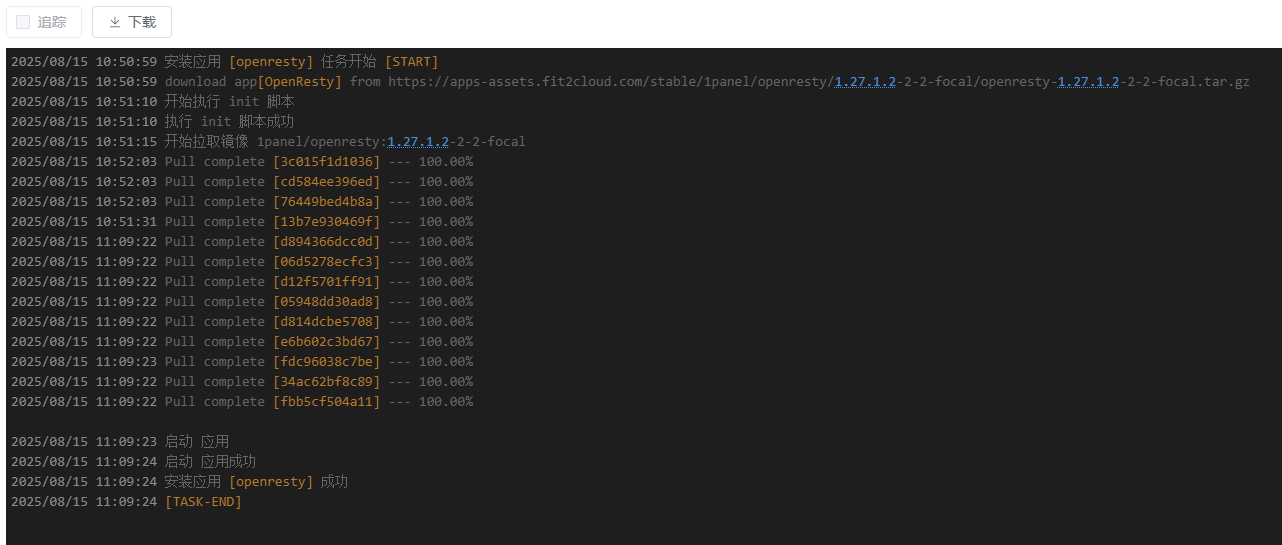Enable the 追踪 checkbox
Viewport: 1282px width, 545px height.
[x=23, y=22]
